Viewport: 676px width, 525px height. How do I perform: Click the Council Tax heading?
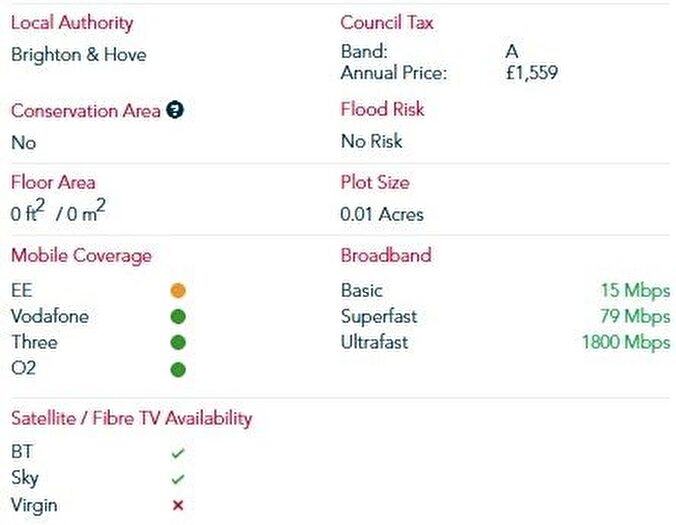click(387, 23)
